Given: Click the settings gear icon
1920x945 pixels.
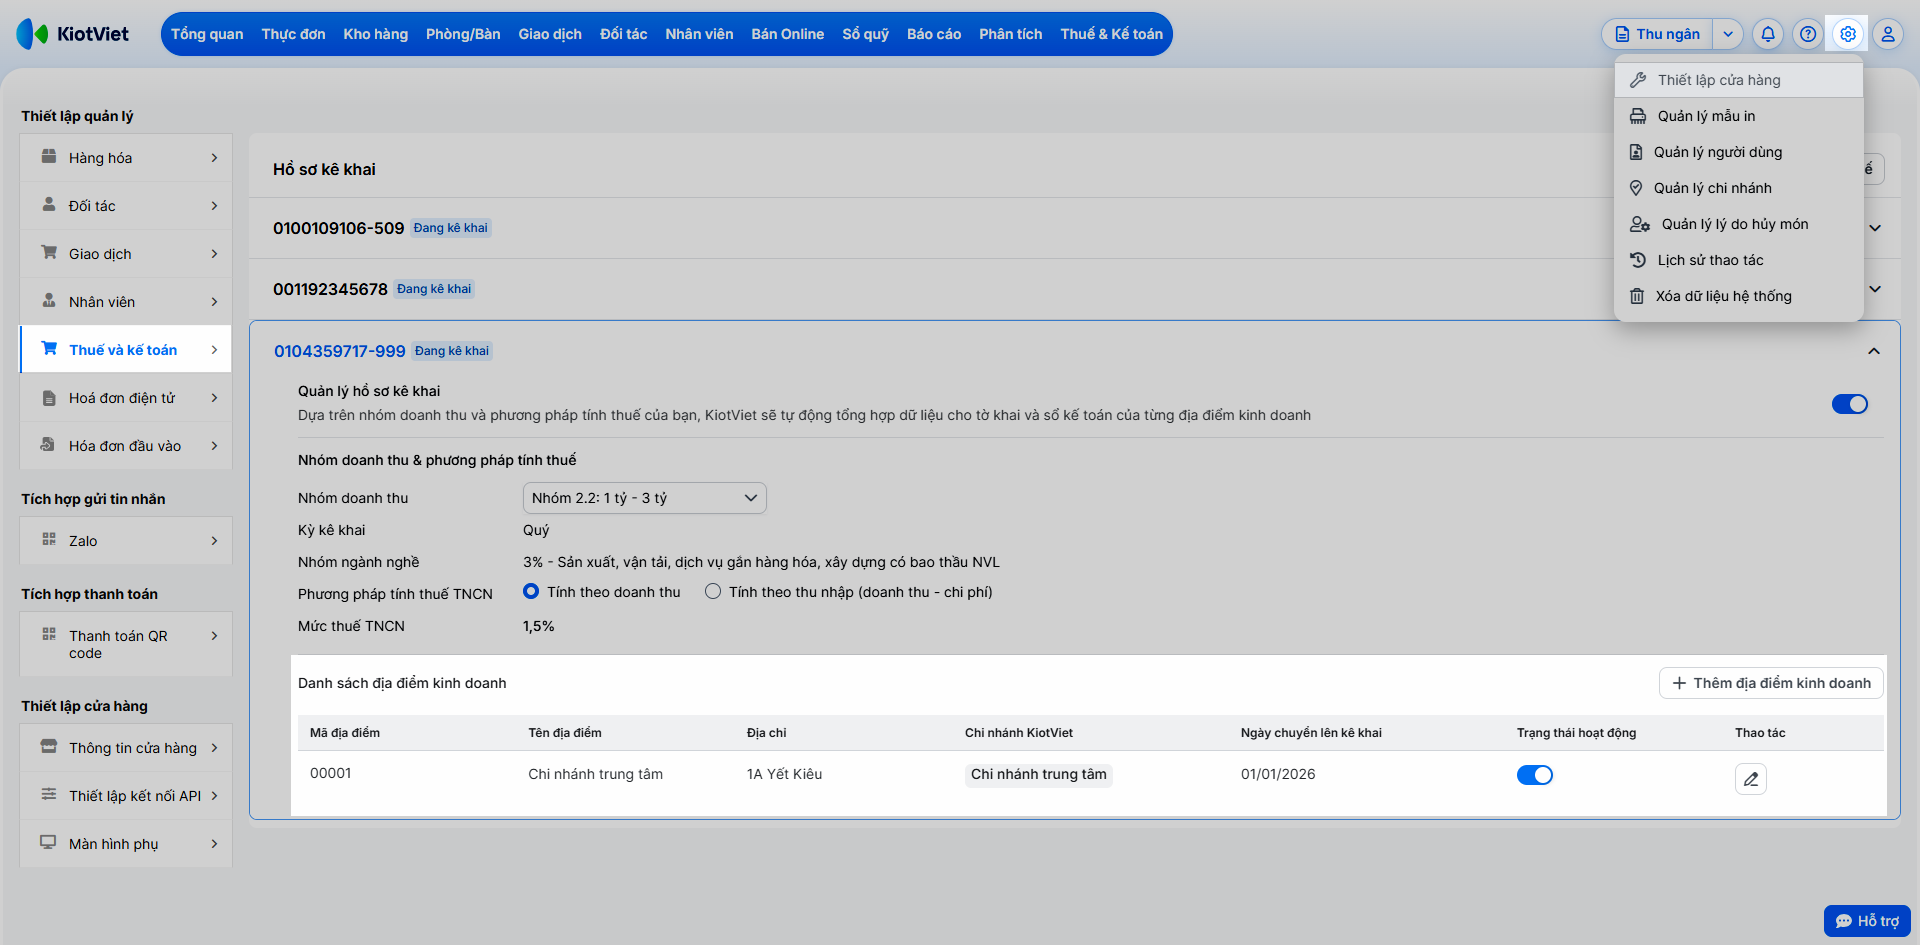Looking at the screenshot, I should (1847, 34).
